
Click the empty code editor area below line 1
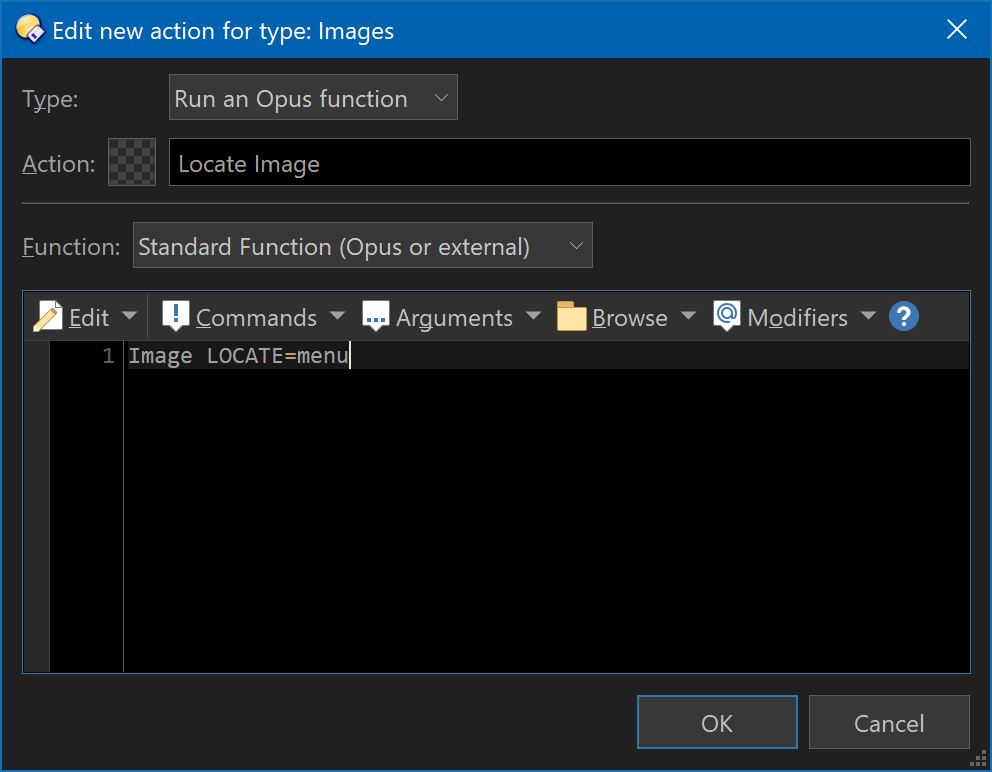546,520
